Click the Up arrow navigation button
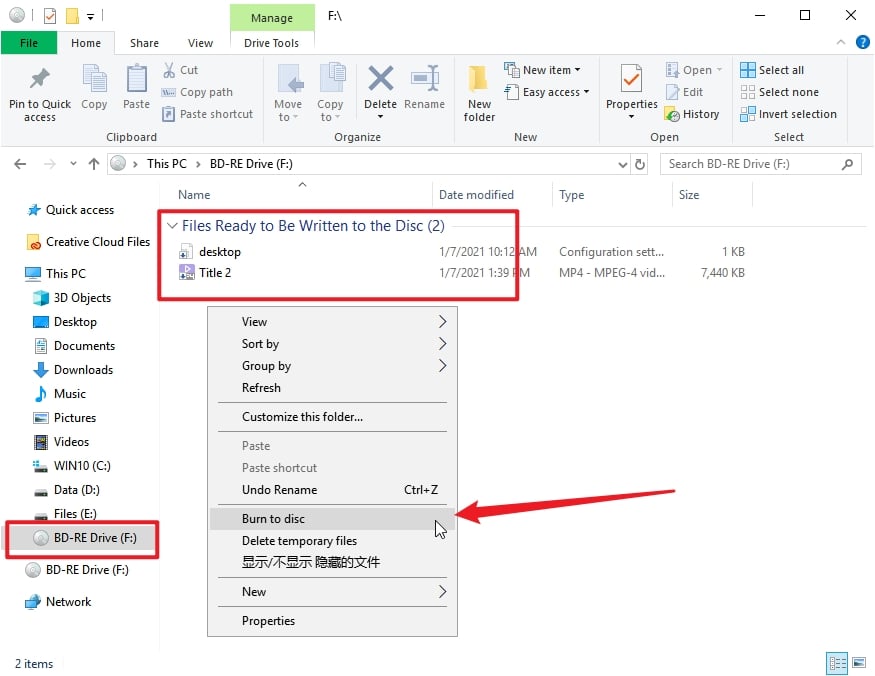This screenshot has height=676, width=875. point(94,164)
